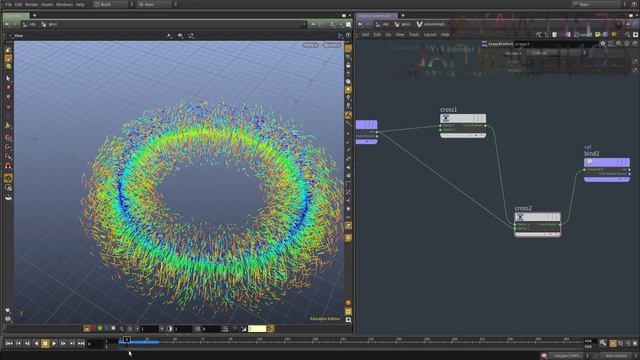Expand the bind2 node's bottom bar
This screenshot has width=640, height=360.
pos(607,179)
